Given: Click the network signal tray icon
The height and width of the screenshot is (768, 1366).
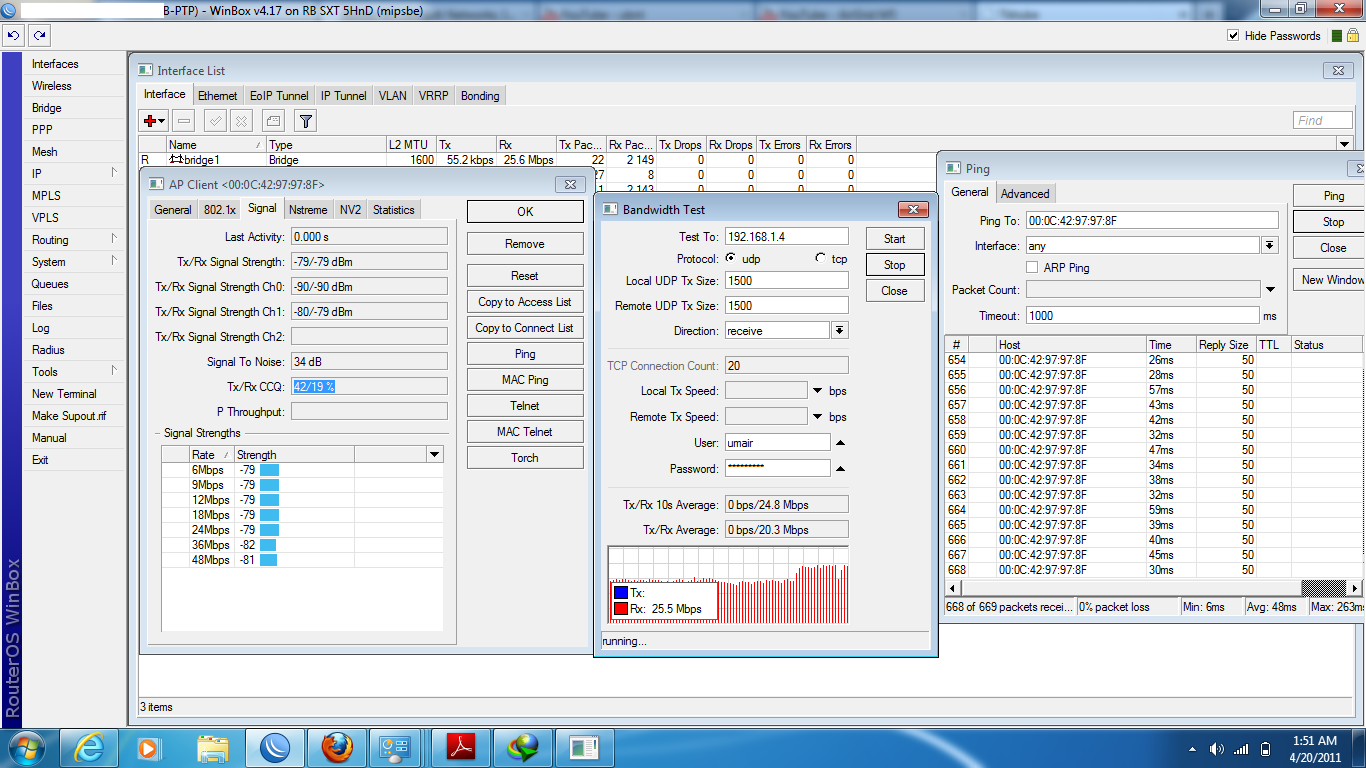Looking at the screenshot, I should pos(1241,749).
